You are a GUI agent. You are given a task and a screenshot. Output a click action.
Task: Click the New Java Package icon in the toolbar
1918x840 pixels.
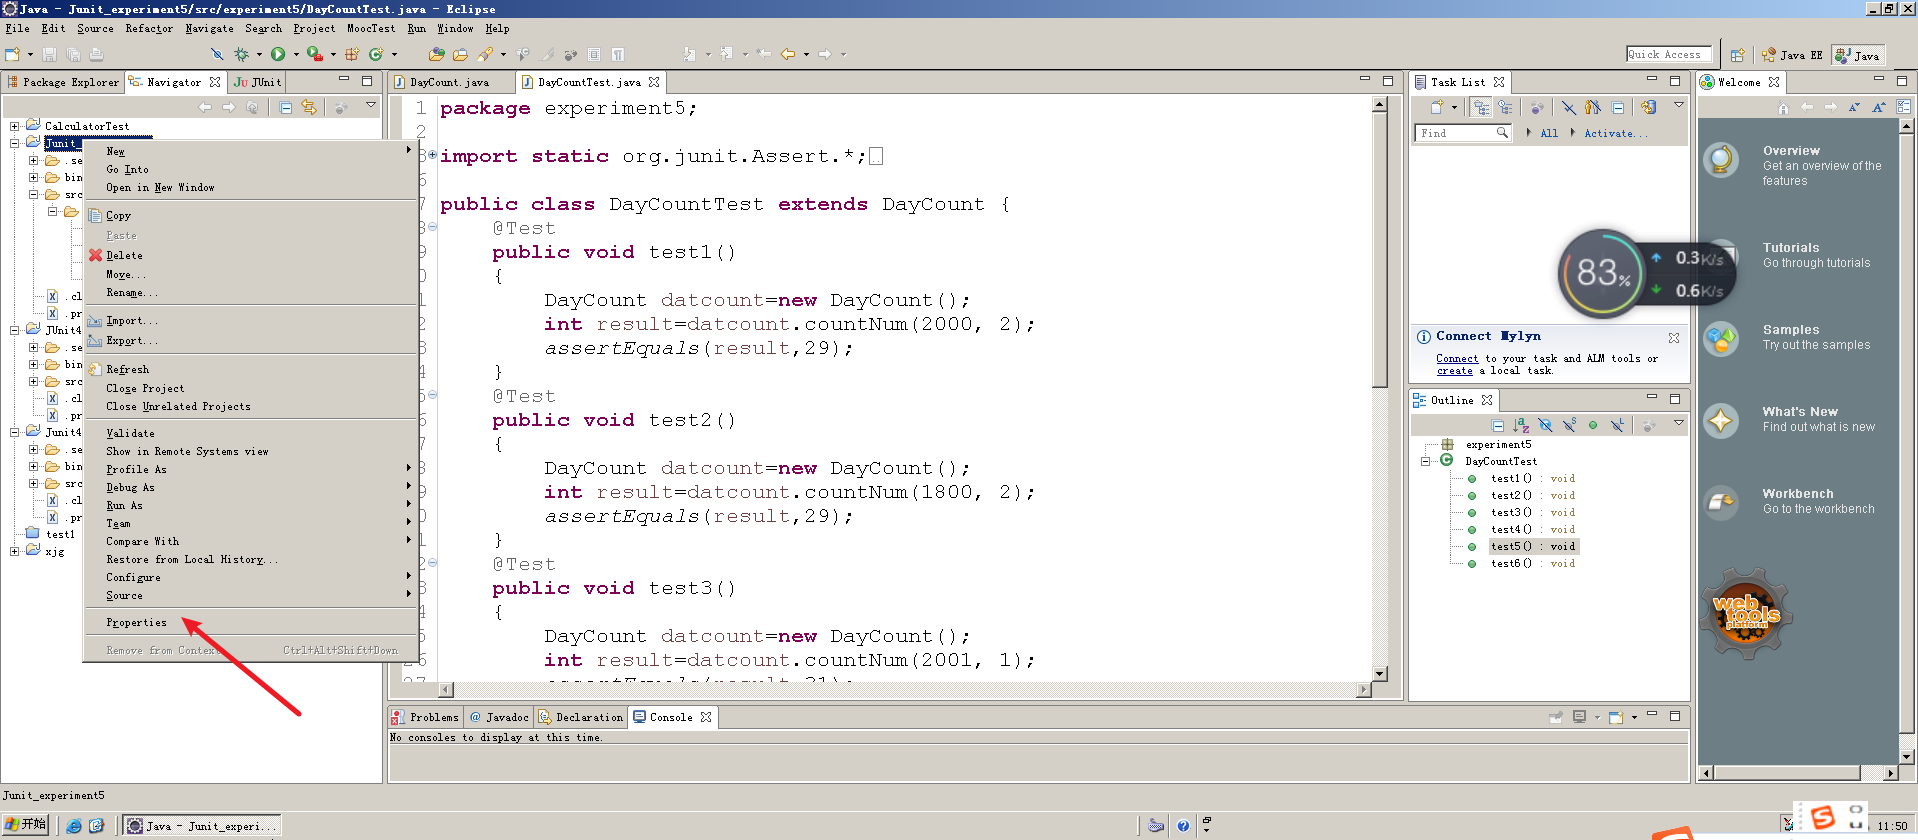click(x=352, y=54)
